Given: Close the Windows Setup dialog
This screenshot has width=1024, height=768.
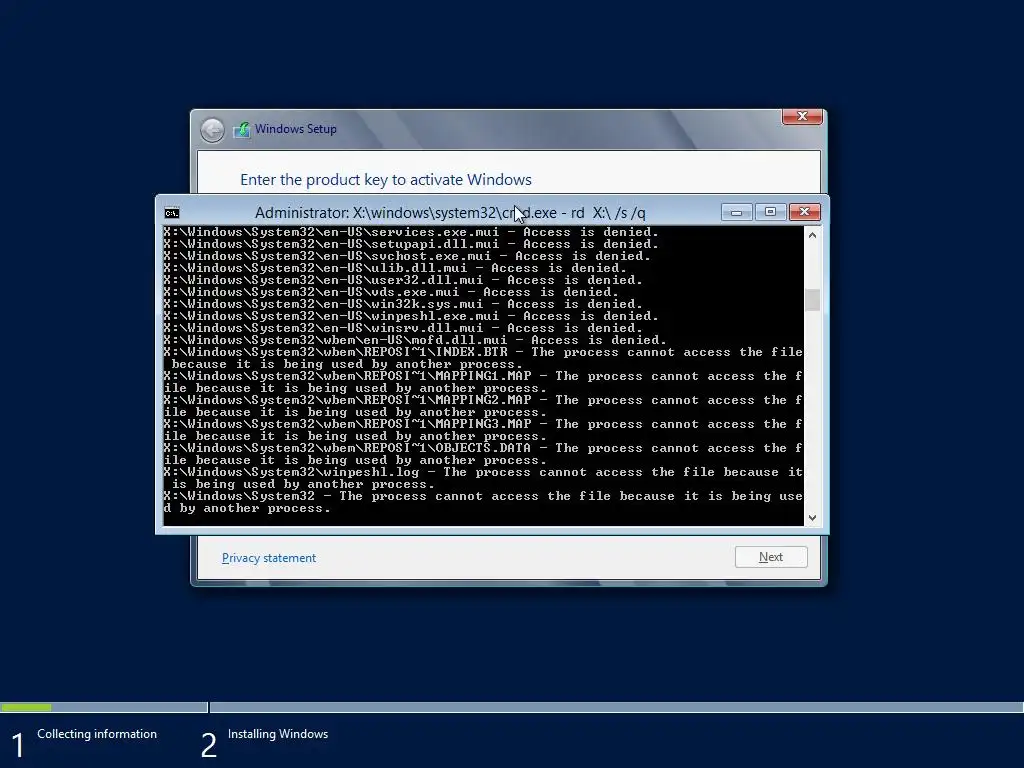Looking at the screenshot, I should 802,116.
